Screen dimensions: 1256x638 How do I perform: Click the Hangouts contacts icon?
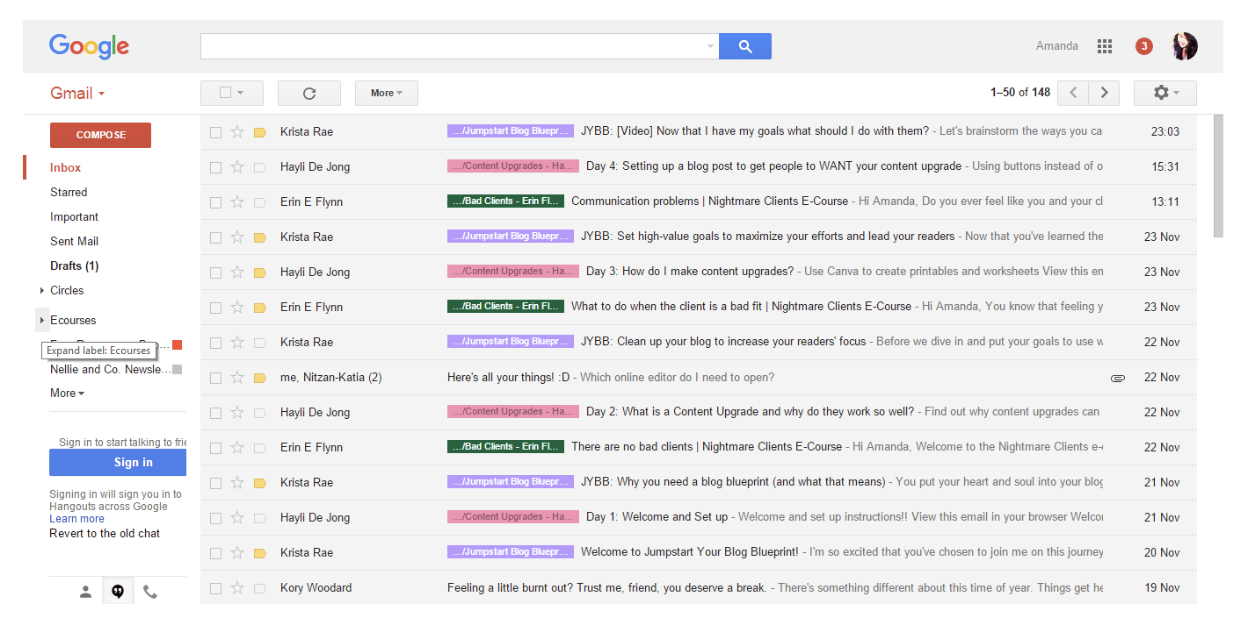(x=85, y=590)
